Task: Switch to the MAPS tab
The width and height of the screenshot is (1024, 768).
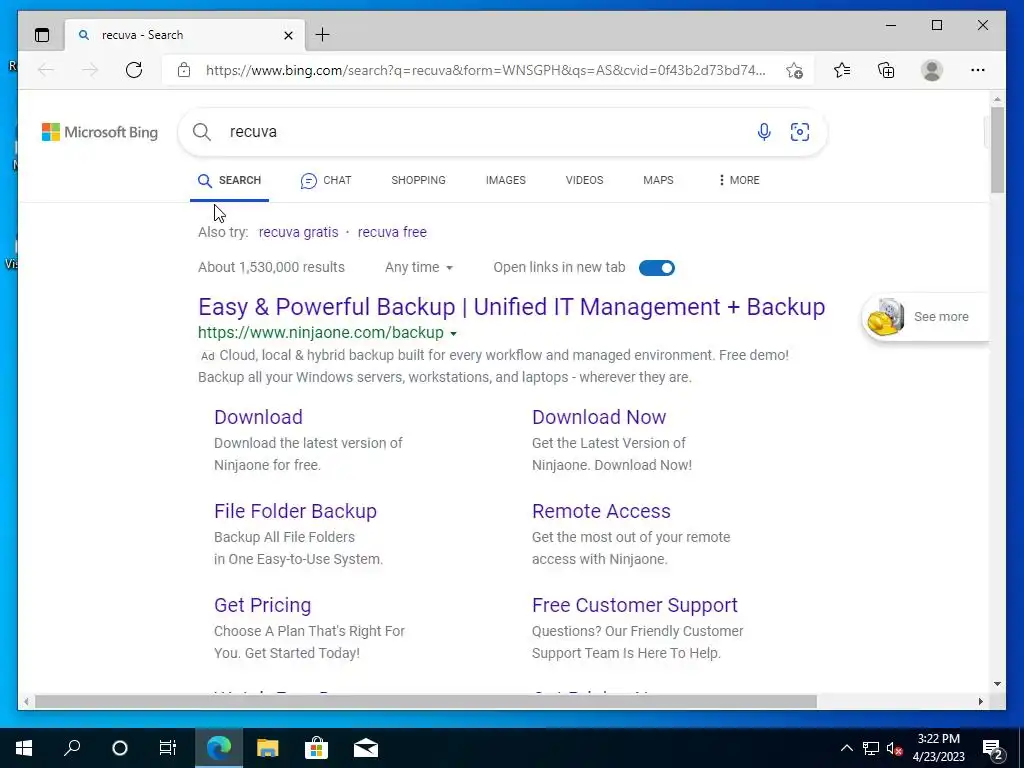Action: (658, 180)
